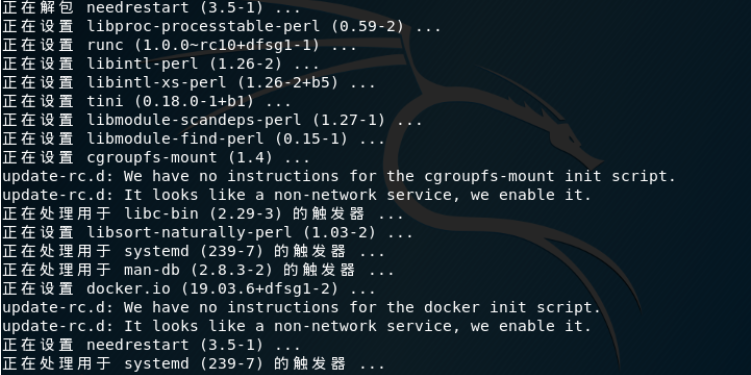Click the libmodule-find-perl package line
Image resolution: width=751 pixels, height=375 pixels.
(x=193, y=139)
